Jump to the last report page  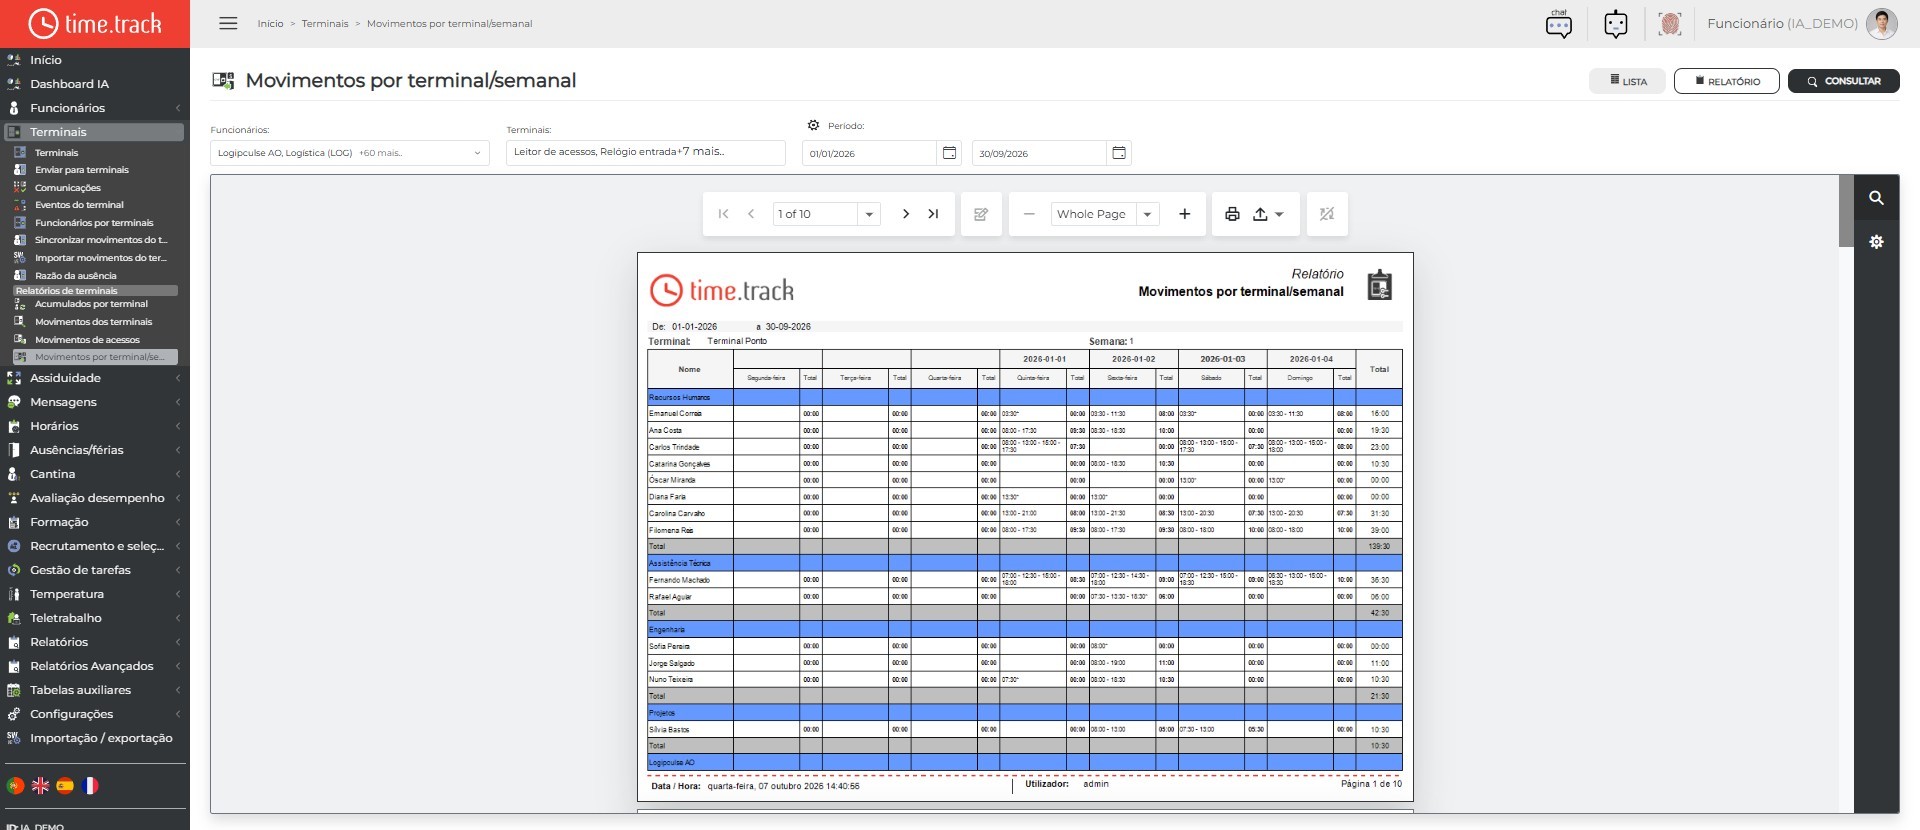[933, 214]
